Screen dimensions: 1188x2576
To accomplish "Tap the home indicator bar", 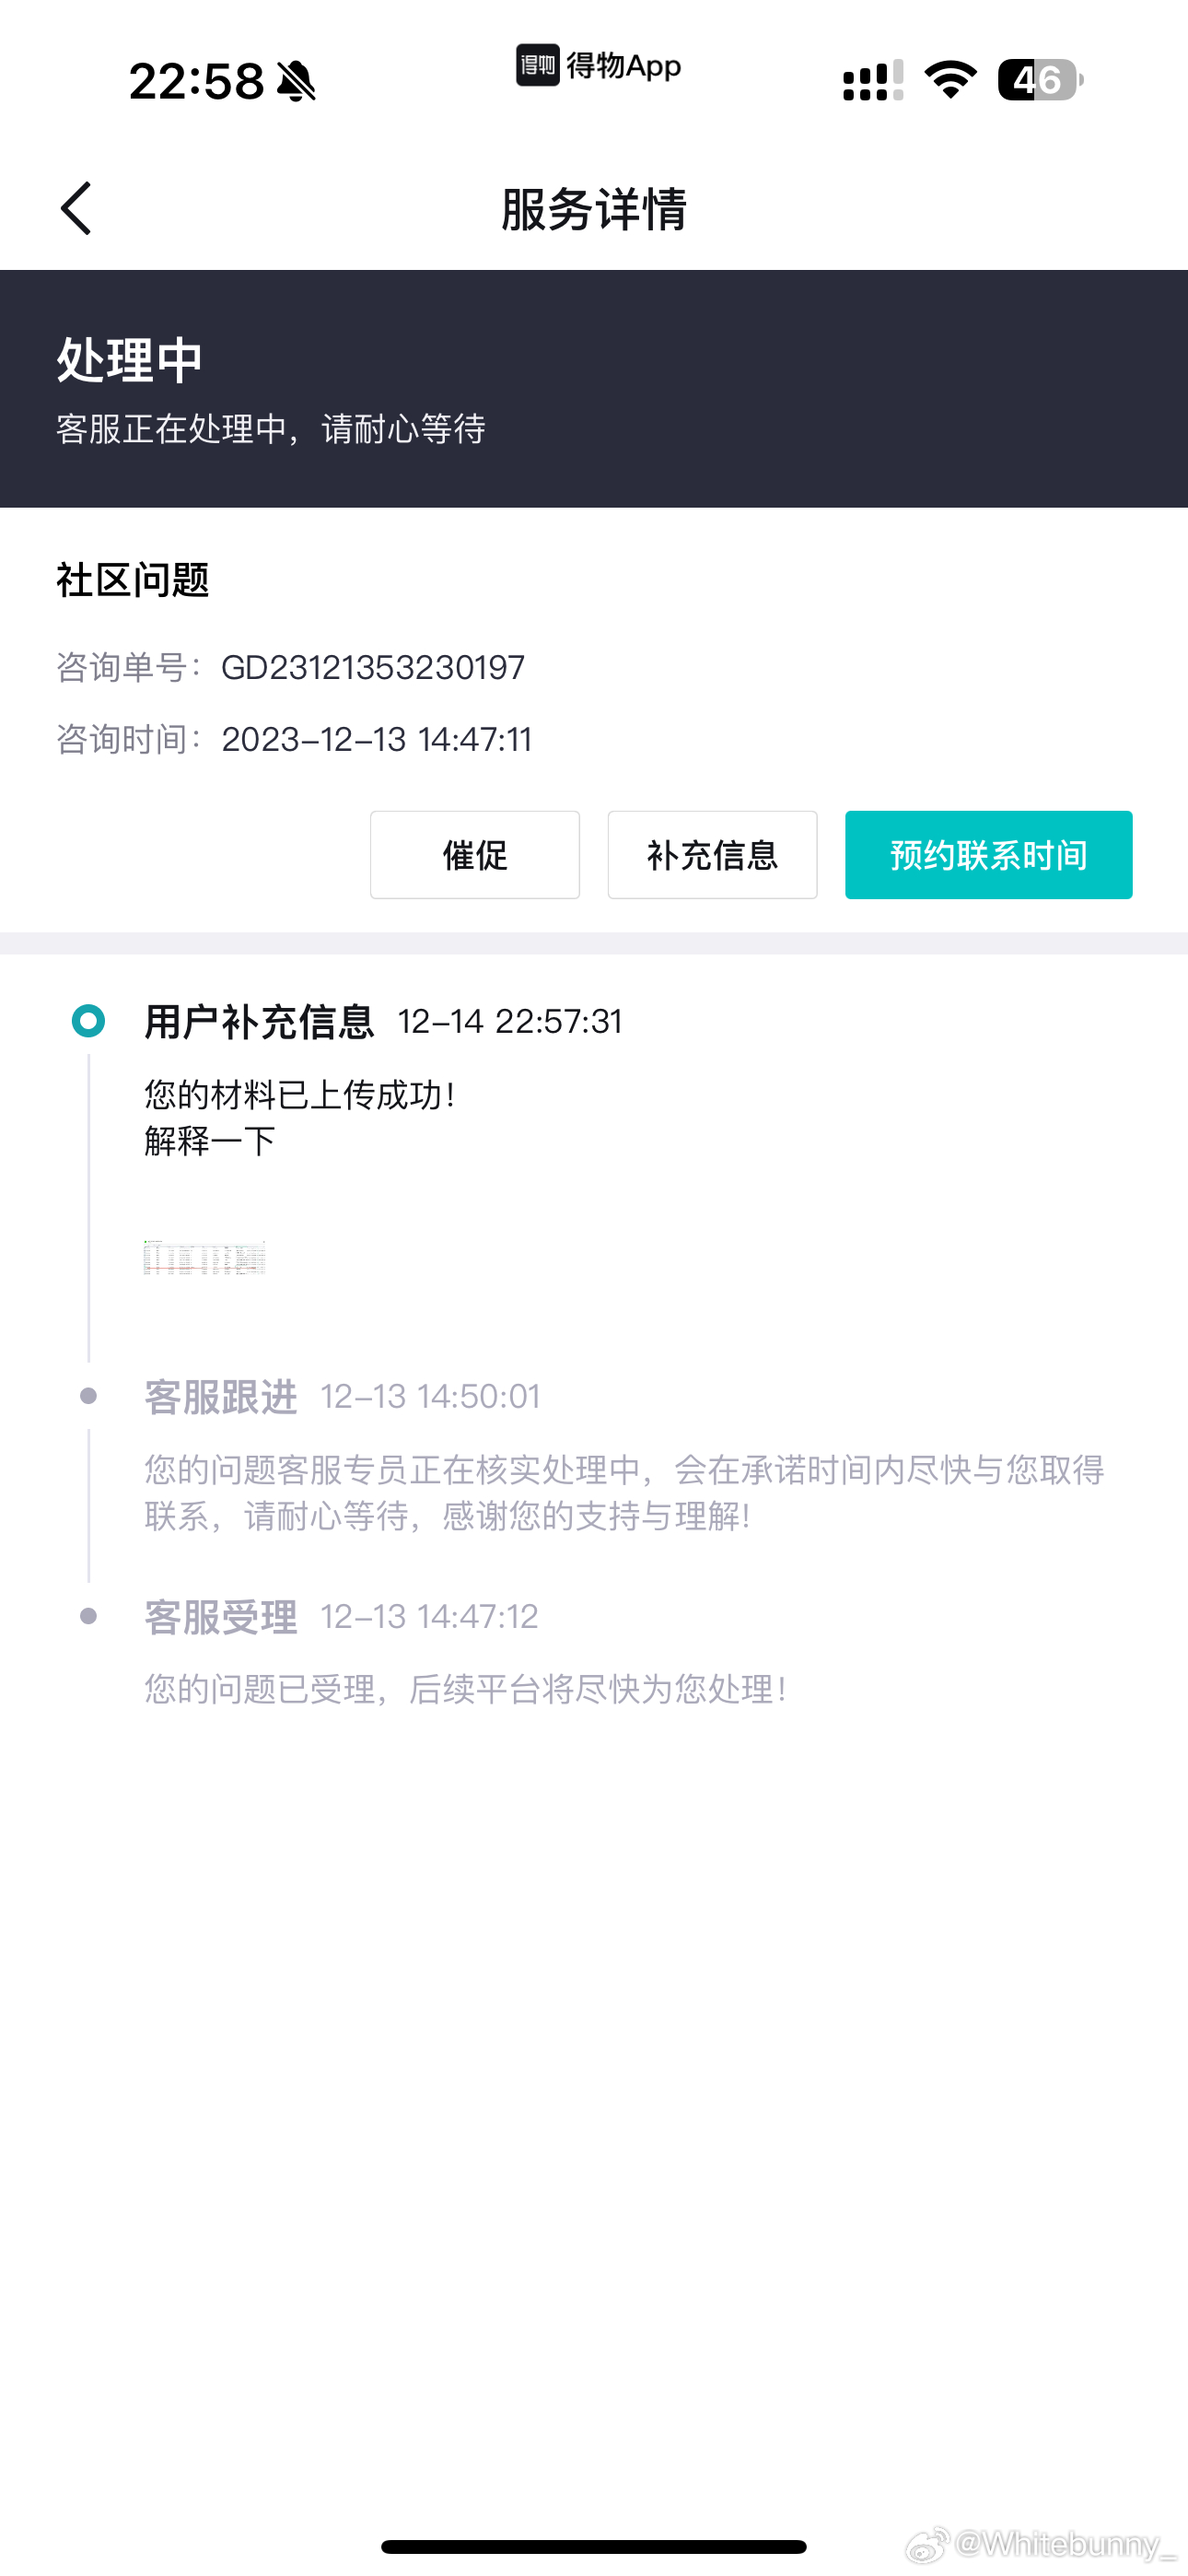I will 594,2545.
